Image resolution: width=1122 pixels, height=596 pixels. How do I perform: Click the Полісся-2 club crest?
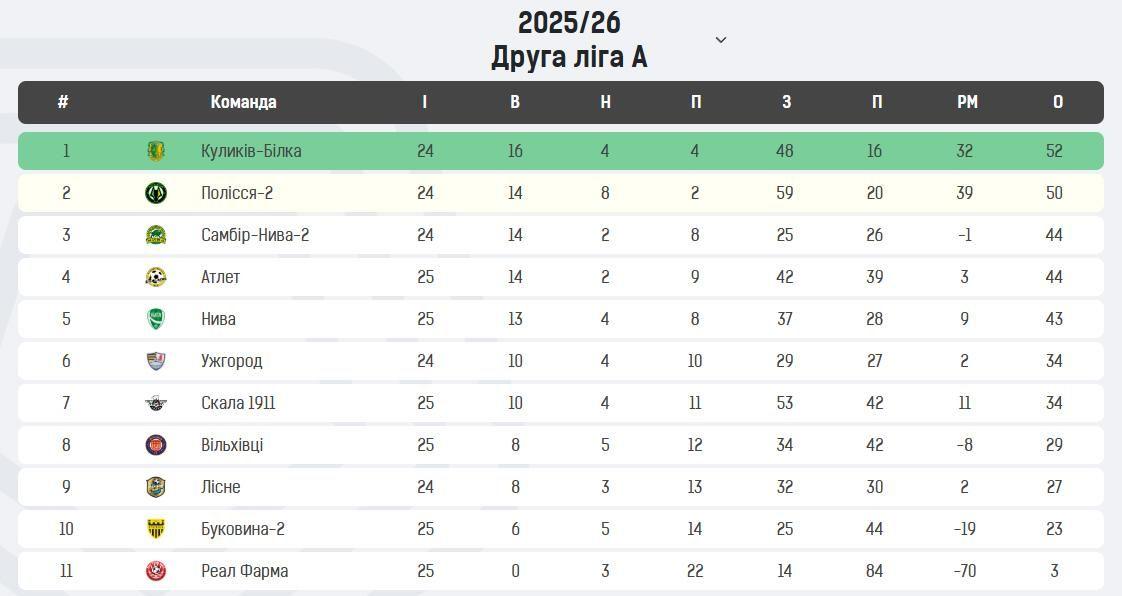point(156,193)
